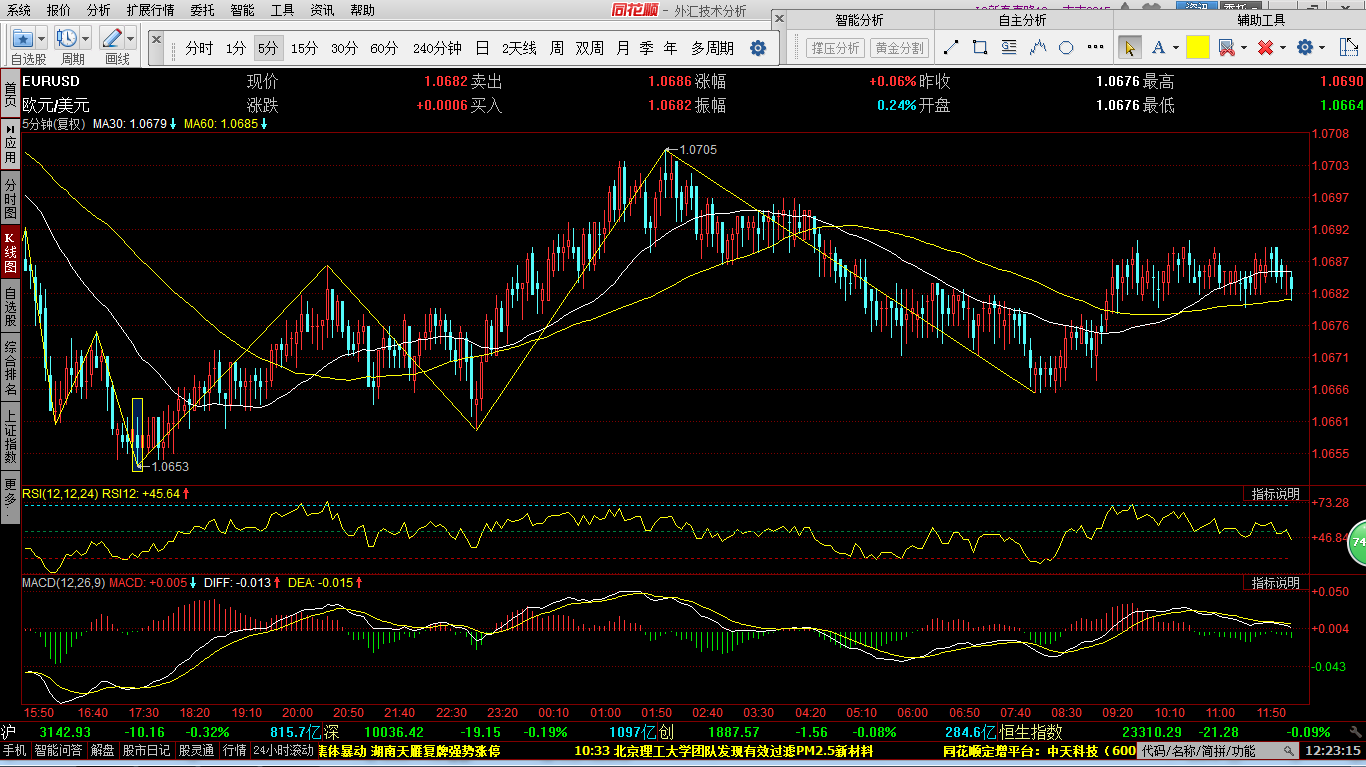Viewport: 1366px width, 767px height.
Task: Switch chart to 60分 period
Action: pos(384,48)
